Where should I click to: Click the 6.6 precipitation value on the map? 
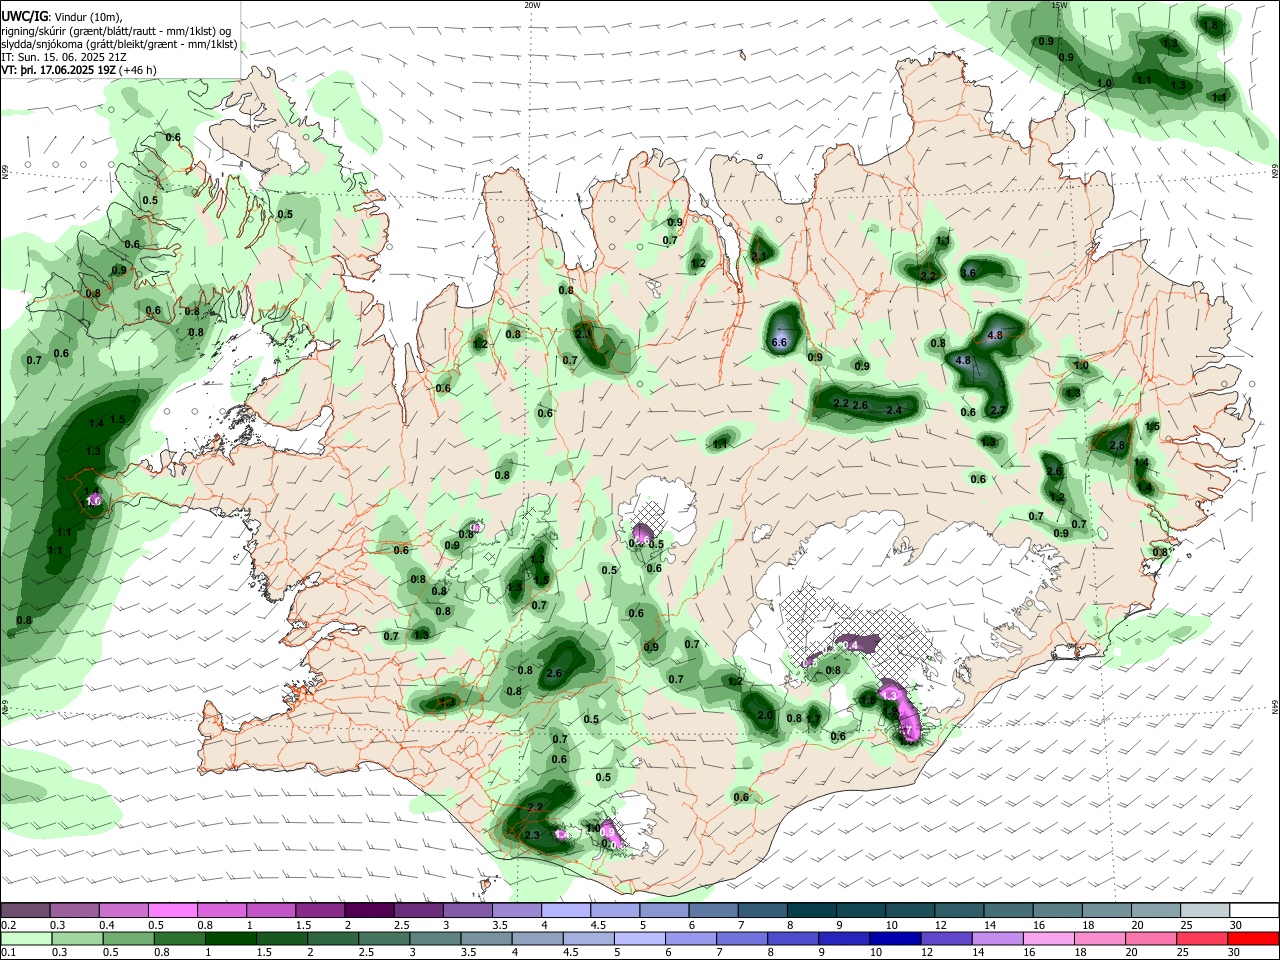coord(780,342)
